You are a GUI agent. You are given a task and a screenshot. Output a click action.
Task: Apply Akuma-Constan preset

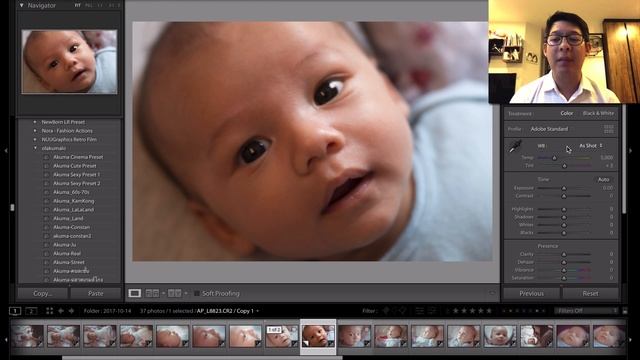click(x=71, y=227)
